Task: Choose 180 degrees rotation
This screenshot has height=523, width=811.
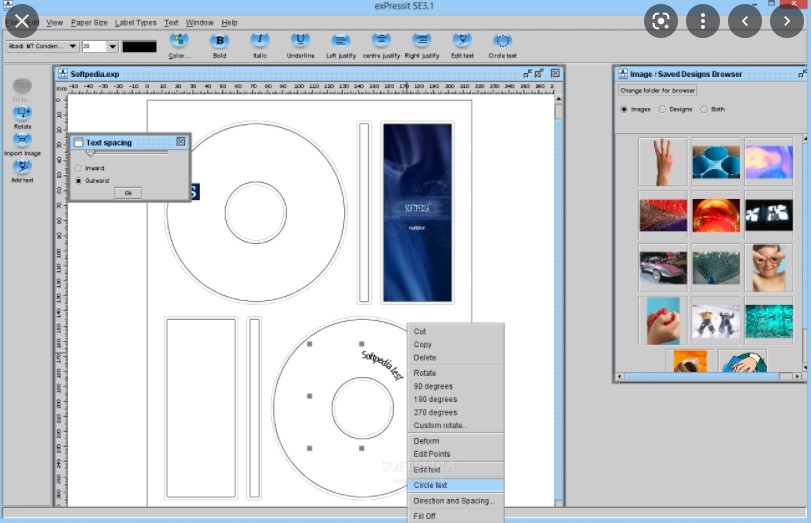Action: point(456,399)
